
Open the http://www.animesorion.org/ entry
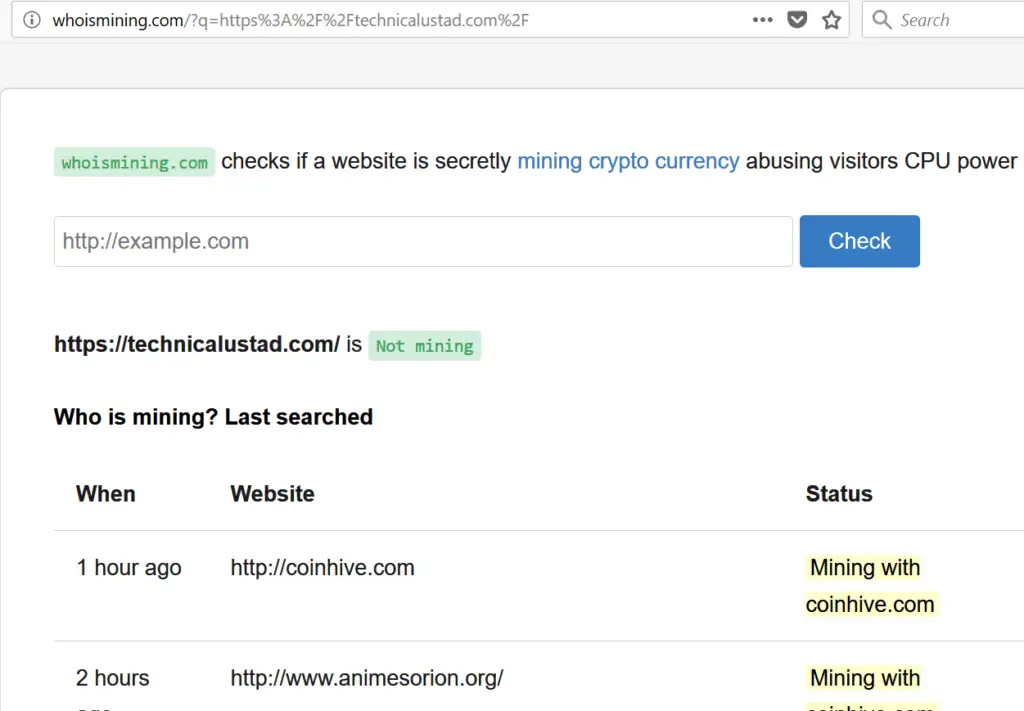(366, 677)
